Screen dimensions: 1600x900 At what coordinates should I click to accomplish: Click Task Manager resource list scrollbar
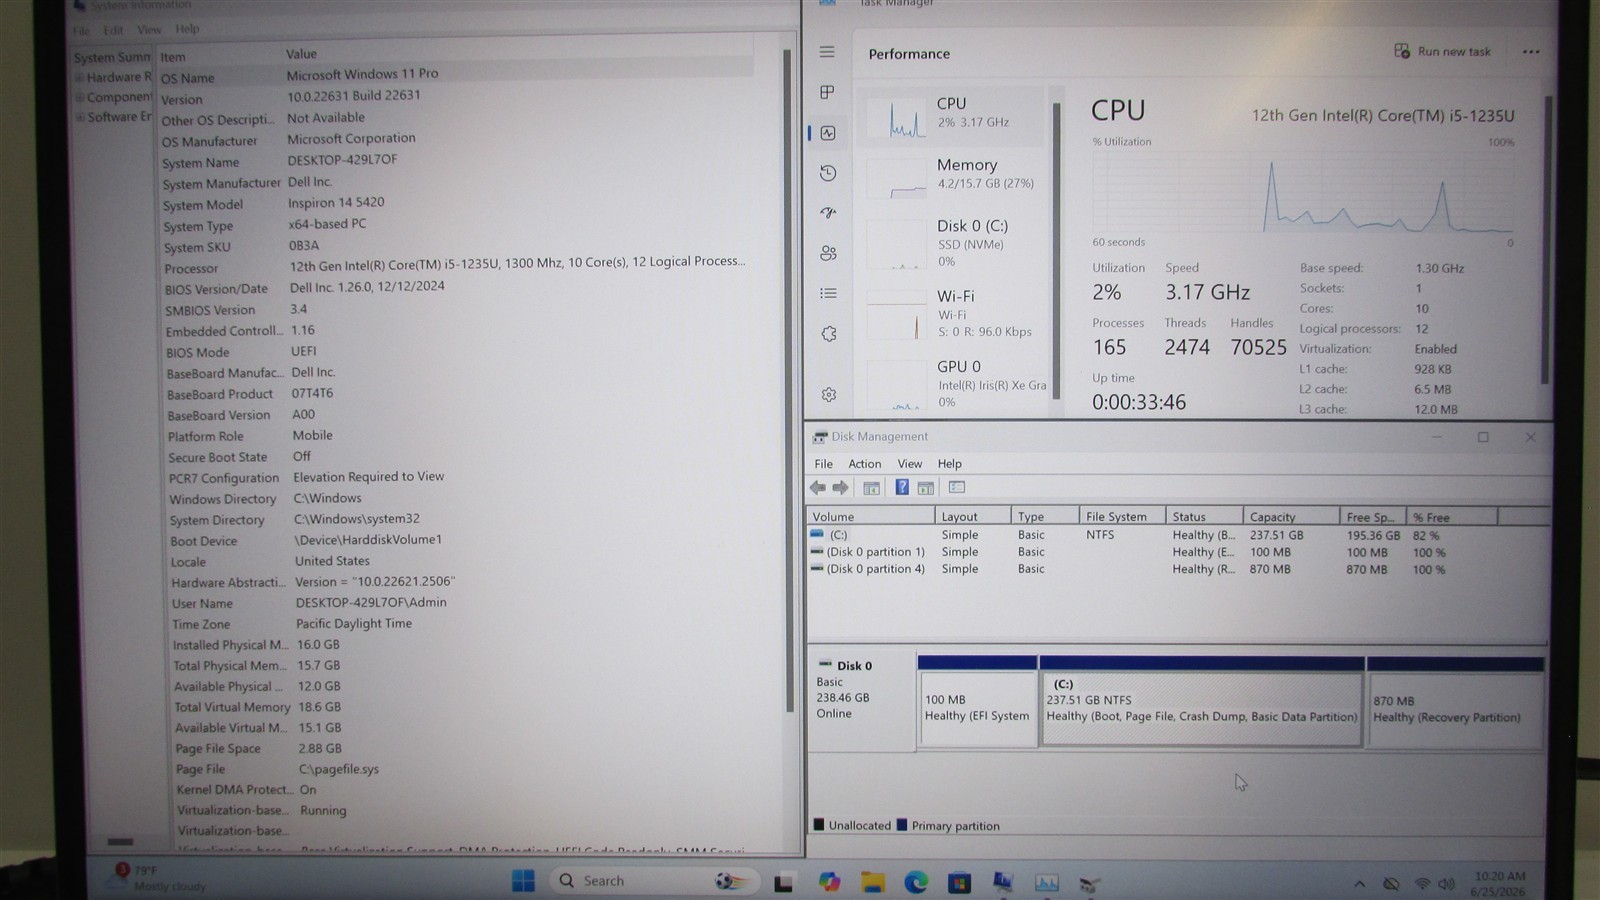click(x=1058, y=250)
